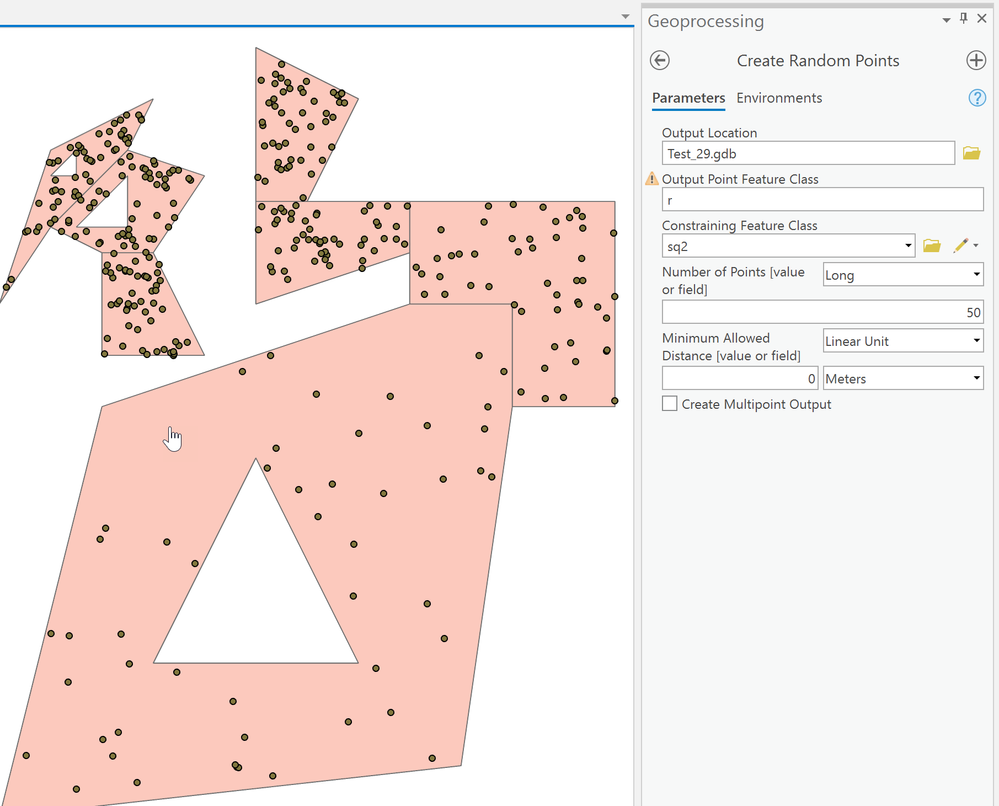This screenshot has height=806, width=999.
Task: Switch to the Parameters tab
Action: pyautogui.click(x=688, y=98)
